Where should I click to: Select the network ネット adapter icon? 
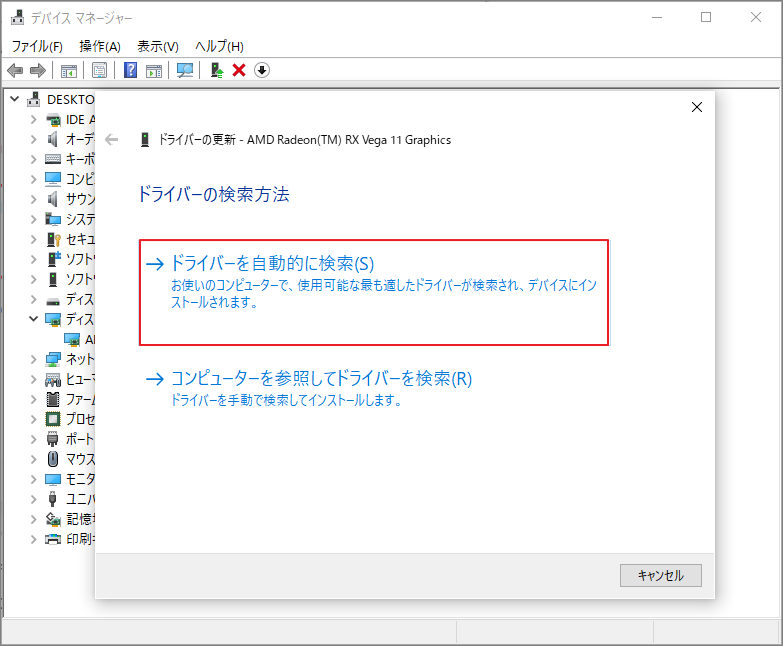[53, 359]
